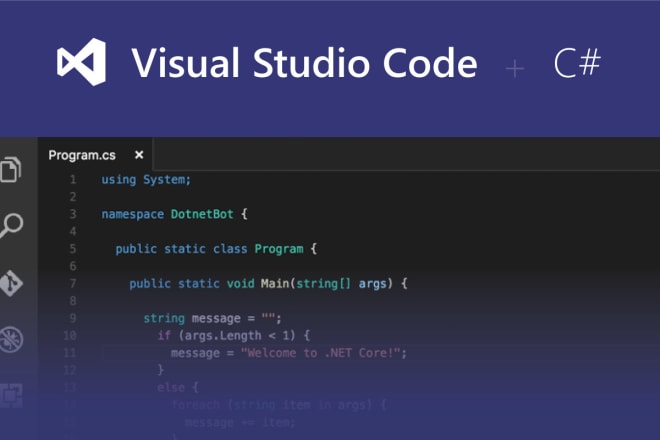Click the 'C#' heading text
Viewport: 660px width, 440px height.
click(577, 63)
